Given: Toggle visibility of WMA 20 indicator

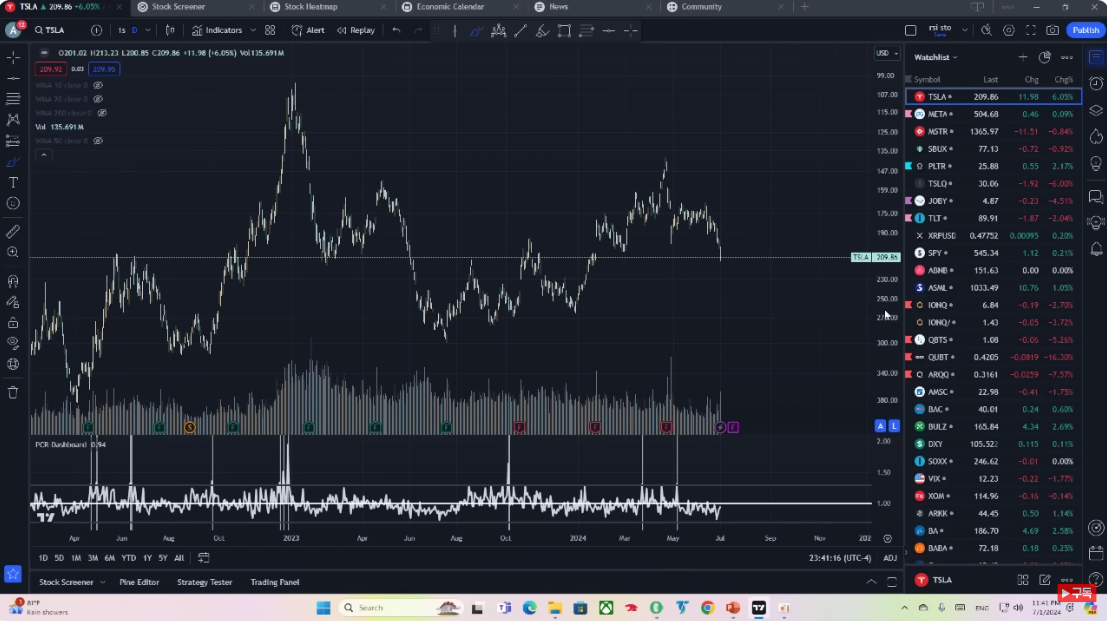Looking at the screenshot, I should tap(98, 100).
